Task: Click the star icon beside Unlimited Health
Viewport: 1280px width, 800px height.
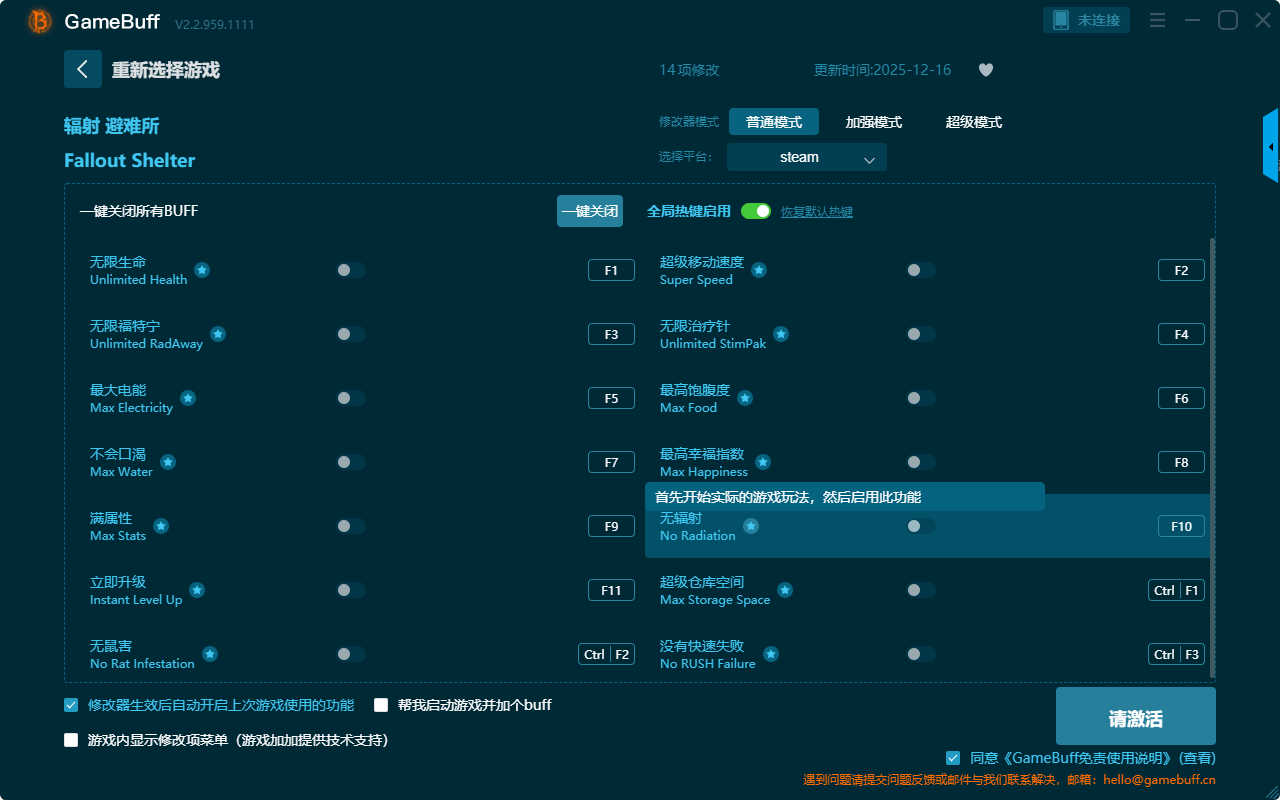Action: point(202,270)
